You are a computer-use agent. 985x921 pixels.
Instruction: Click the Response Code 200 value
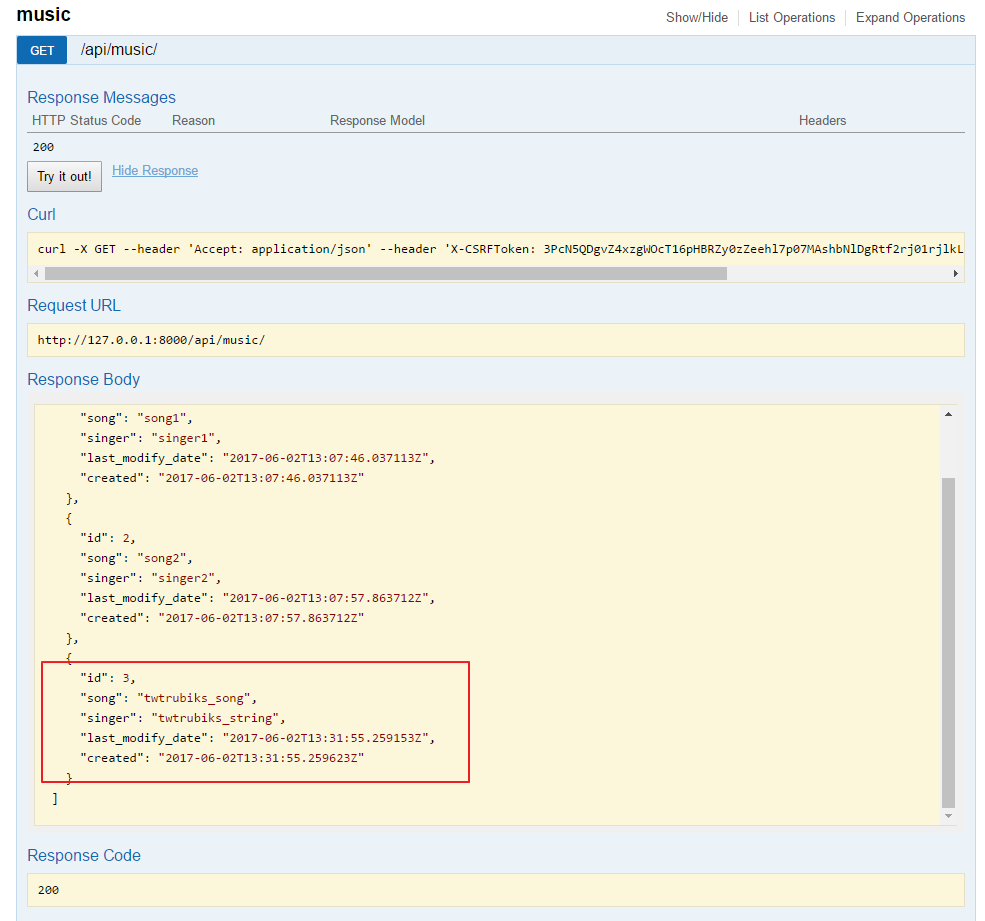coord(48,890)
